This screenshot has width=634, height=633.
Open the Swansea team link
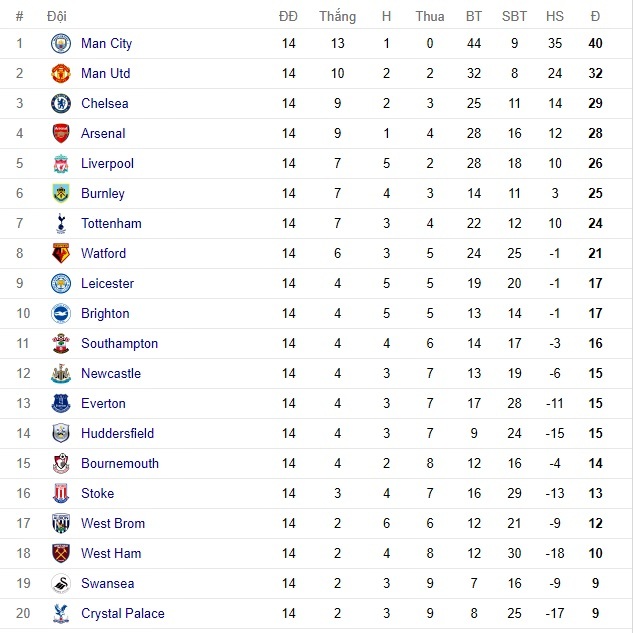(x=107, y=584)
